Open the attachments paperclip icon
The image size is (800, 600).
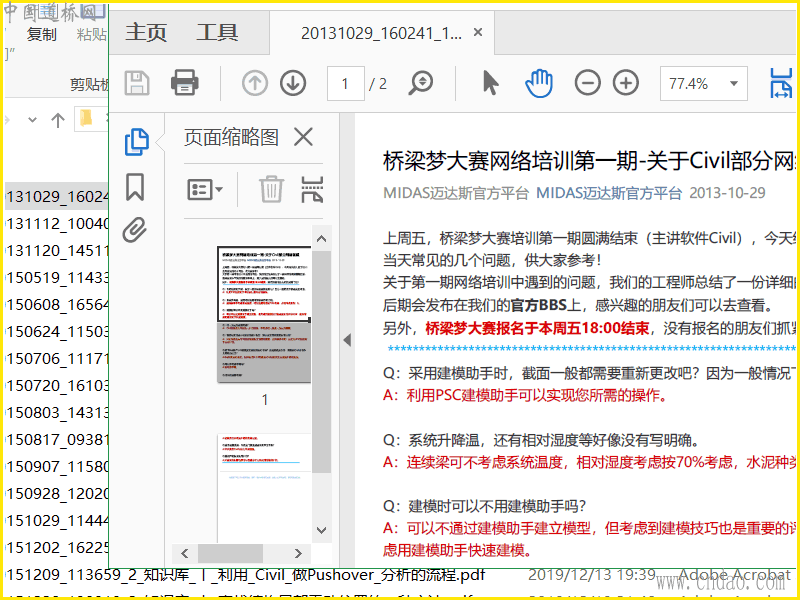click(x=135, y=230)
